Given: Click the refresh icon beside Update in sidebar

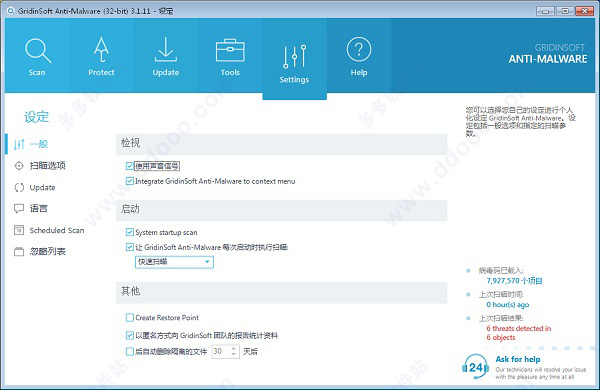Looking at the screenshot, I should 19,188.
